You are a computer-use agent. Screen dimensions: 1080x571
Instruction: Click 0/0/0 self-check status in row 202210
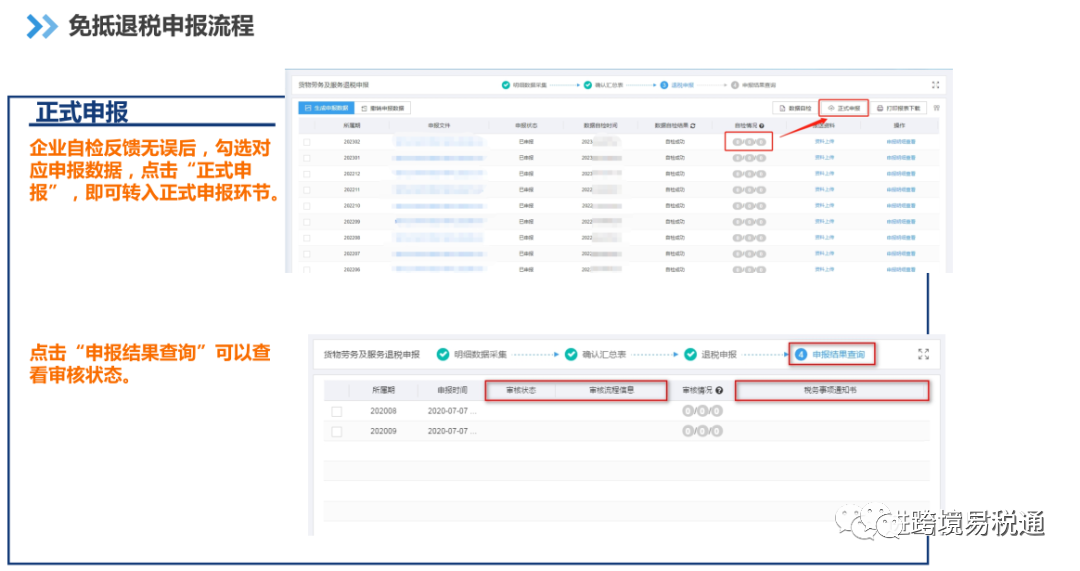click(x=749, y=206)
